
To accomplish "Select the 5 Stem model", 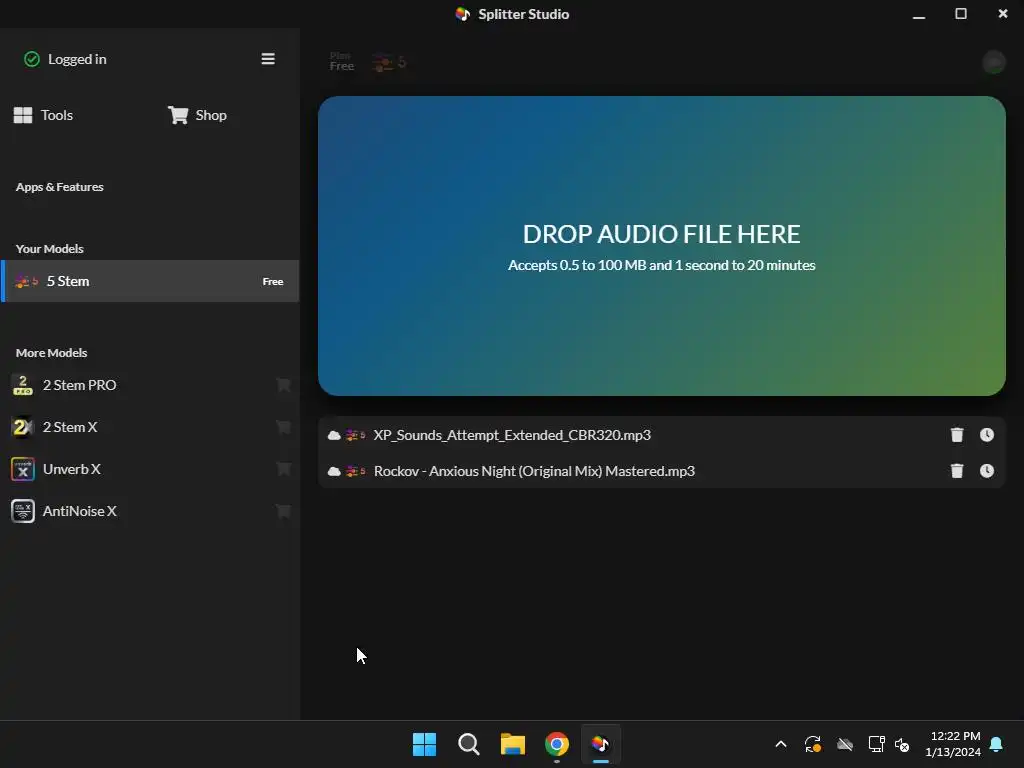I will click(150, 281).
